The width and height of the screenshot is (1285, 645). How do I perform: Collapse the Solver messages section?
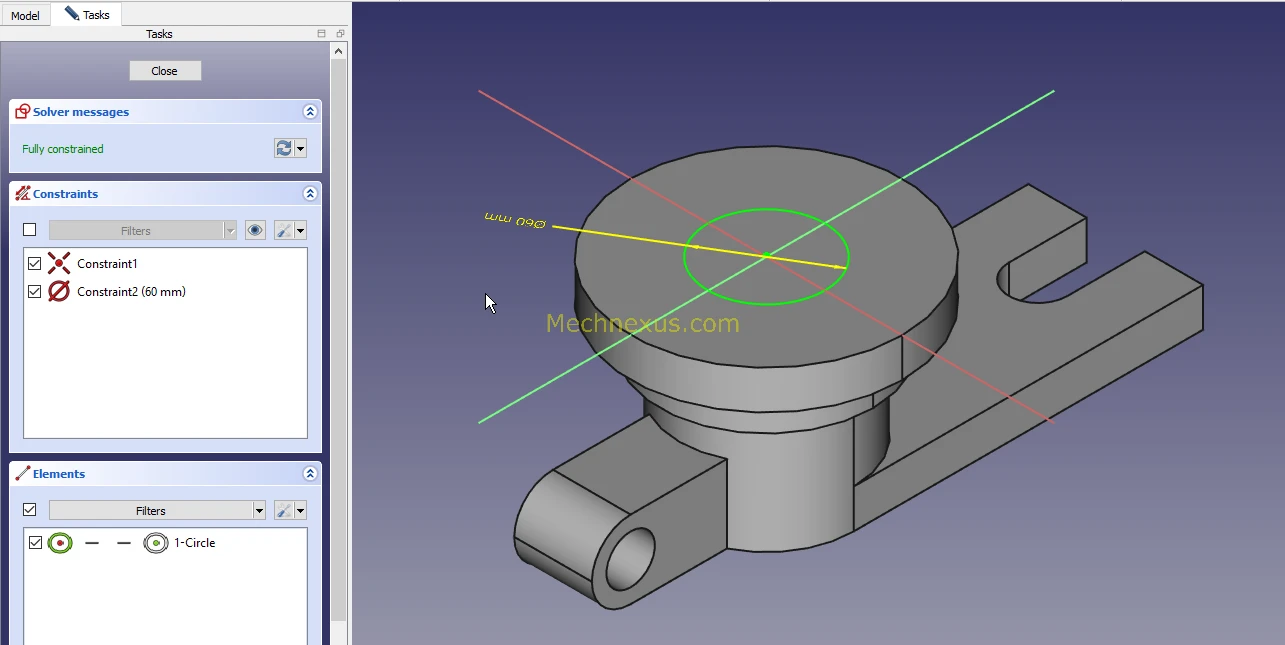pyautogui.click(x=310, y=112)
